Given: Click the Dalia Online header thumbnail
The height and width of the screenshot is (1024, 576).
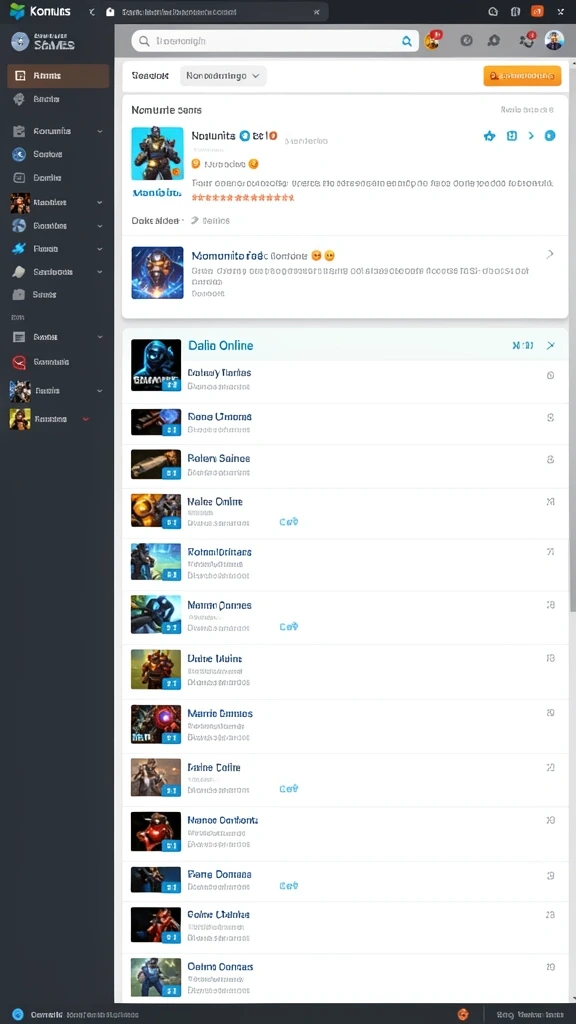Looking at the screenshot, I should tap(156, 365).
